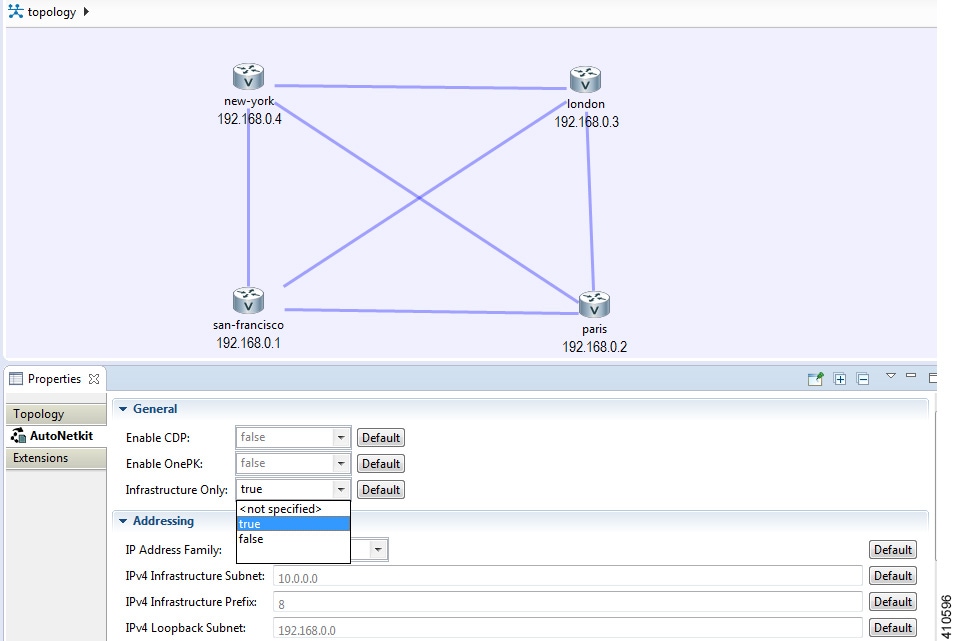Collapse the Addressing section

(124, 520)
